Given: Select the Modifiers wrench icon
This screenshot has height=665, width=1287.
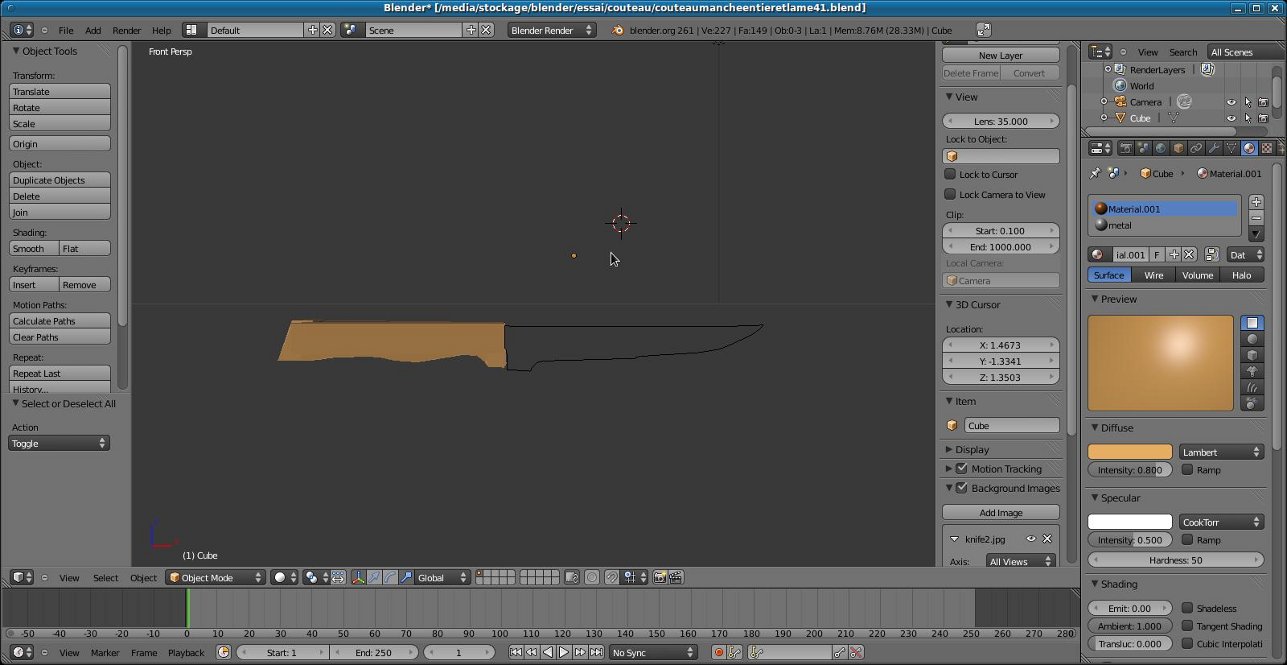Looking at the screenshot, I should pos(1214,148).
